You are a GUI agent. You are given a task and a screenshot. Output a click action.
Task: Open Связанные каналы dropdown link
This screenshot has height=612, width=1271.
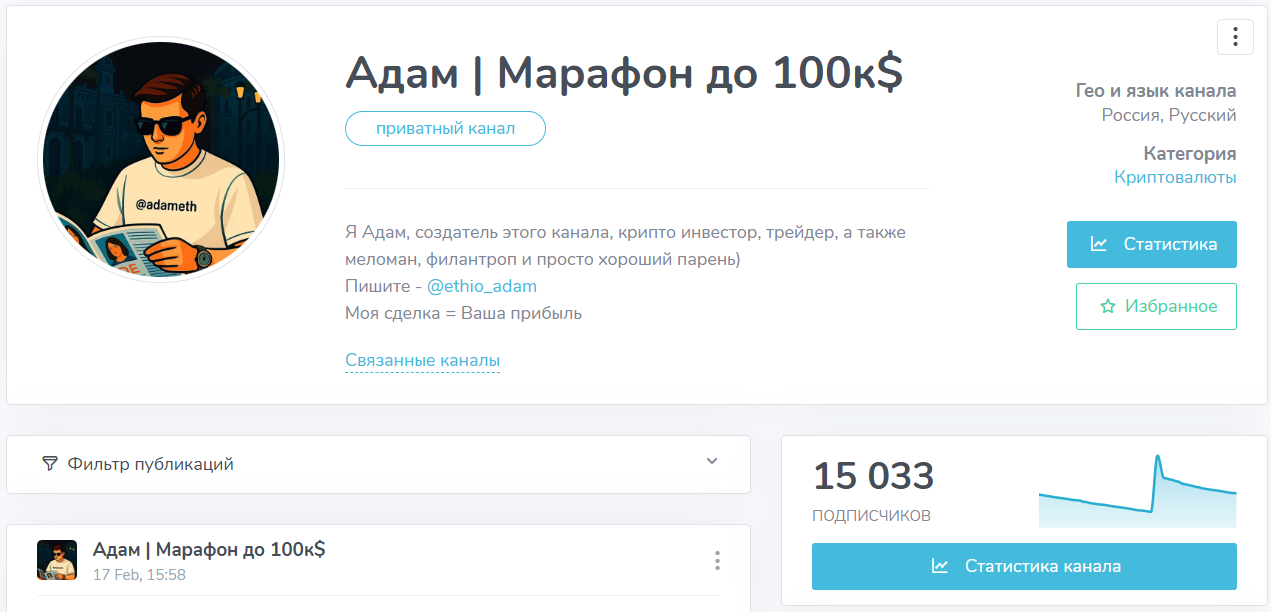(x=422, y=361)
